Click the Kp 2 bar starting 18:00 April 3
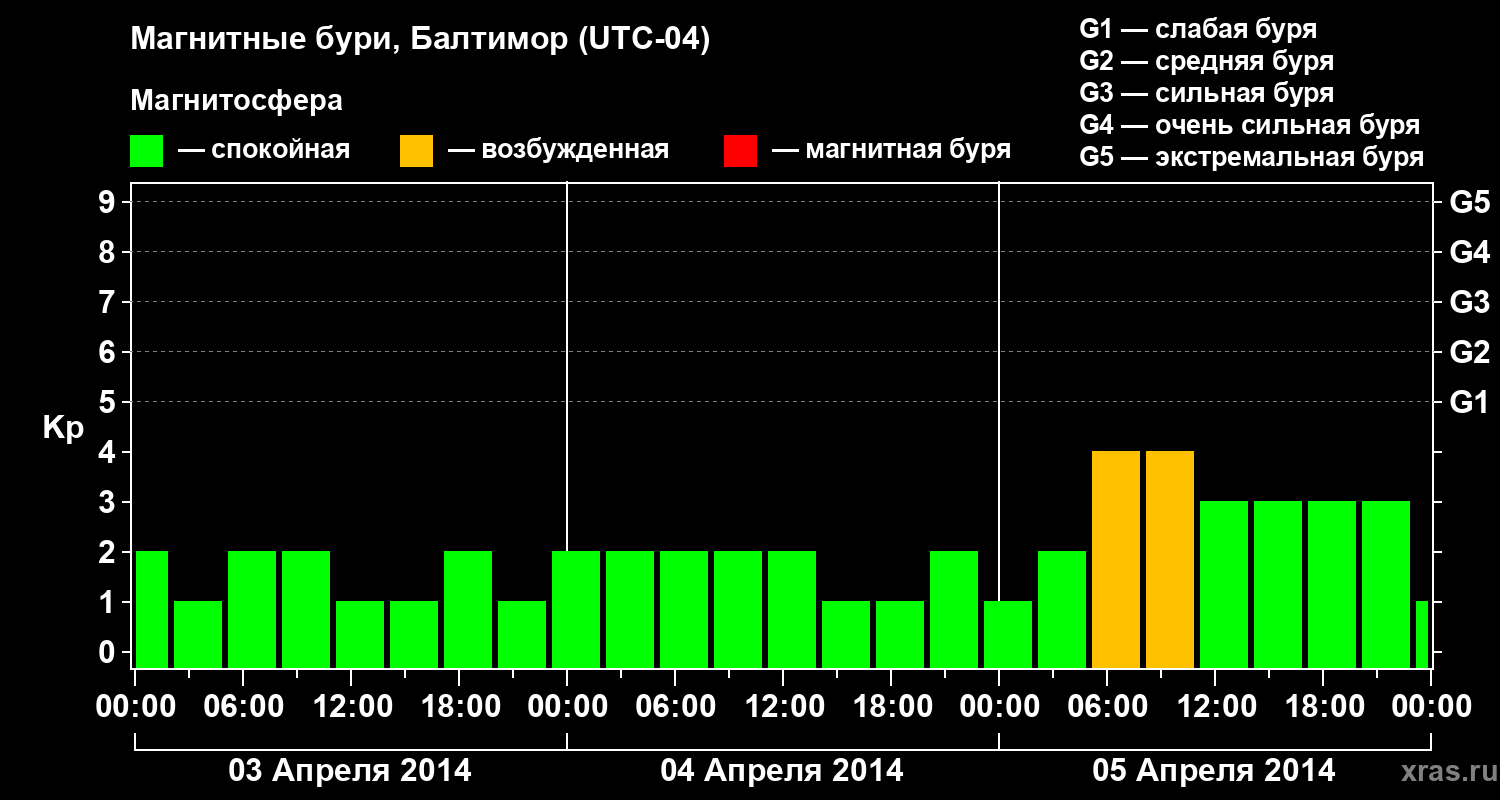1500x800 pixels. 468,610
